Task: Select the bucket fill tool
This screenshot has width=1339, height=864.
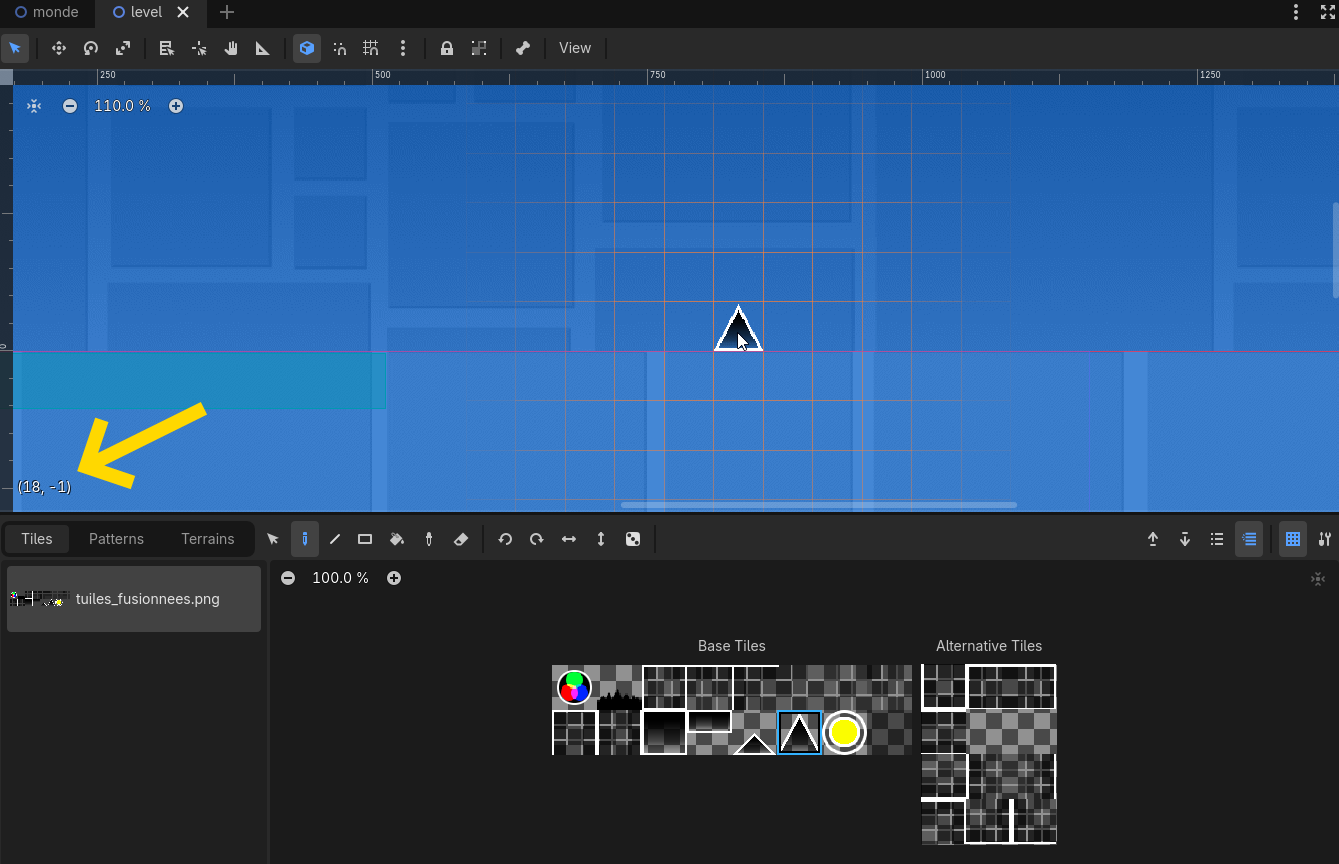Action: click(397, 539)
